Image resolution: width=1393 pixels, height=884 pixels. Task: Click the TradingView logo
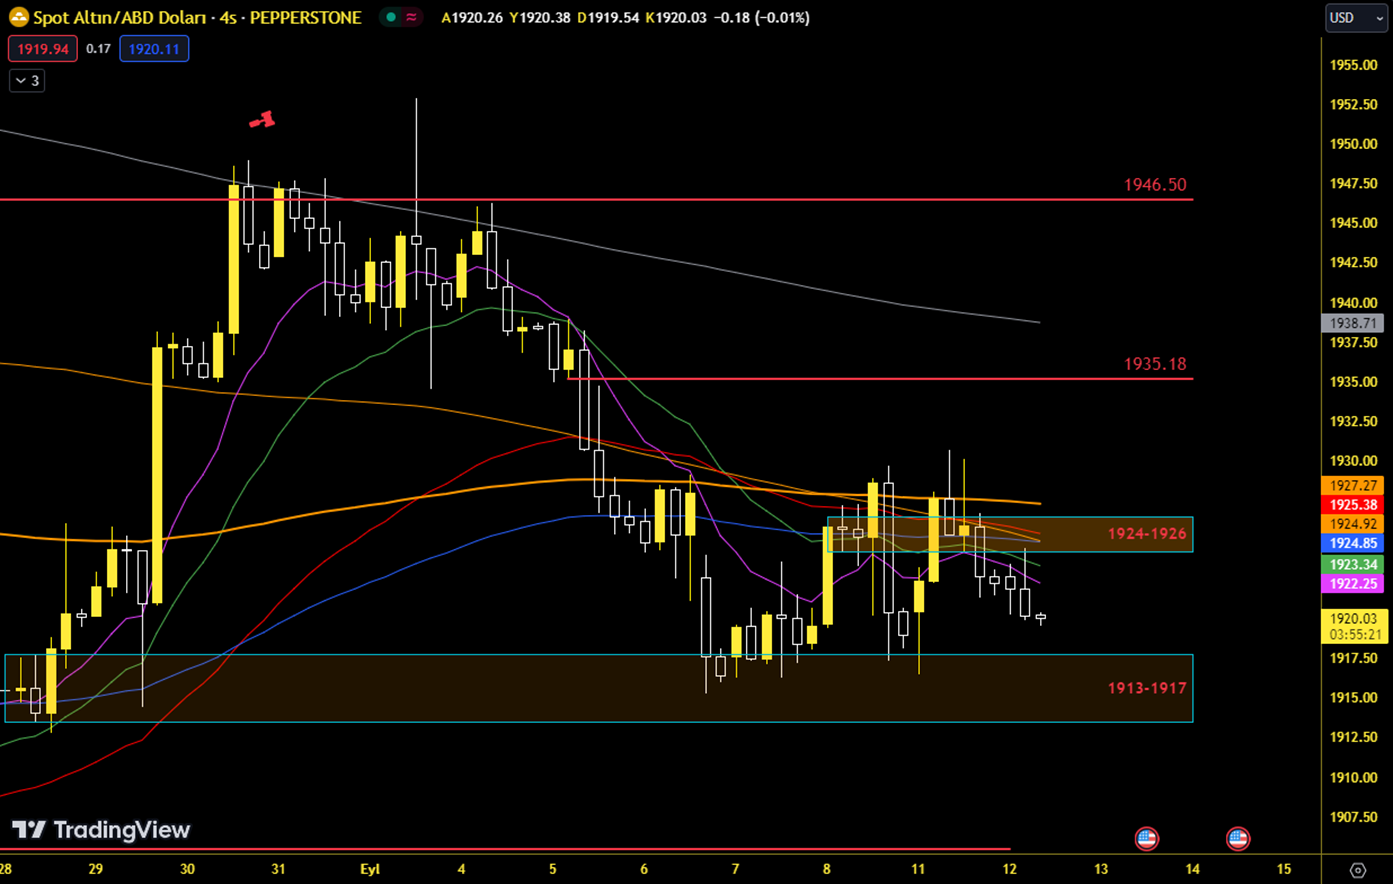coord(101,830)
